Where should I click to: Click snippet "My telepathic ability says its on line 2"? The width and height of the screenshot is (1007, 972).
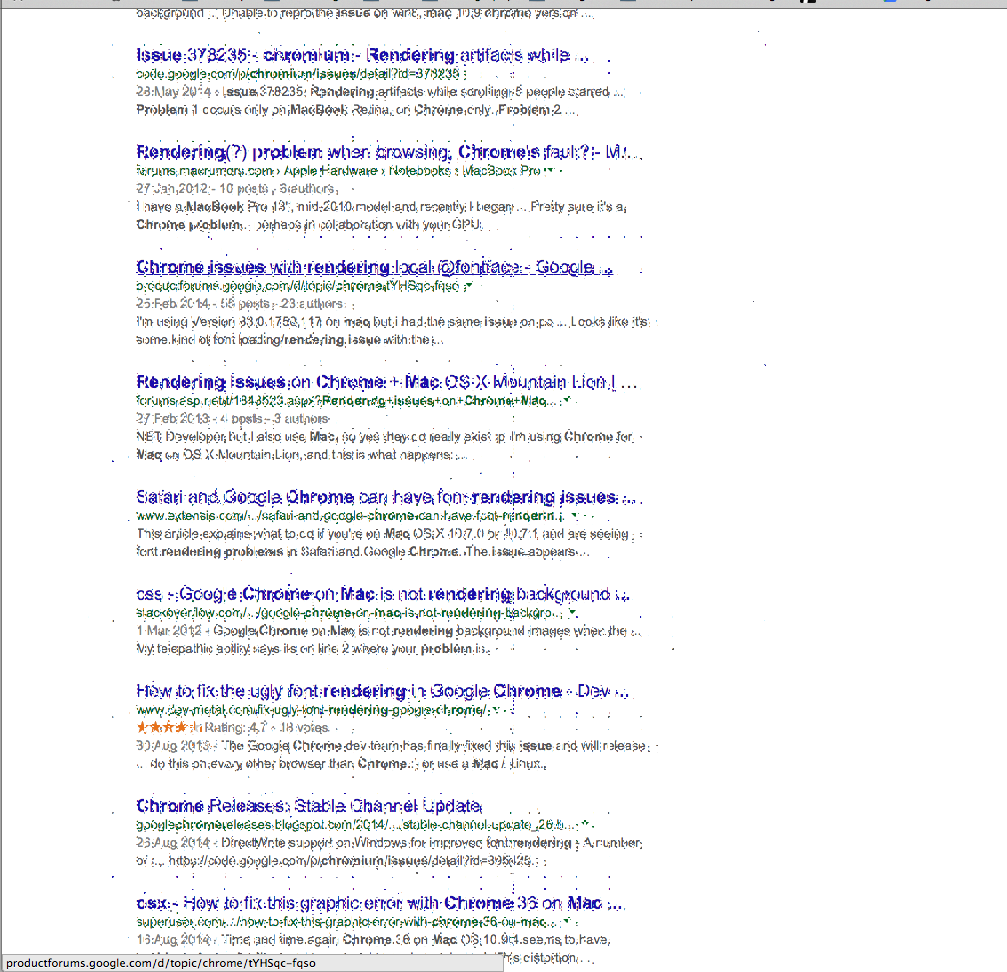tap(313, 649)
